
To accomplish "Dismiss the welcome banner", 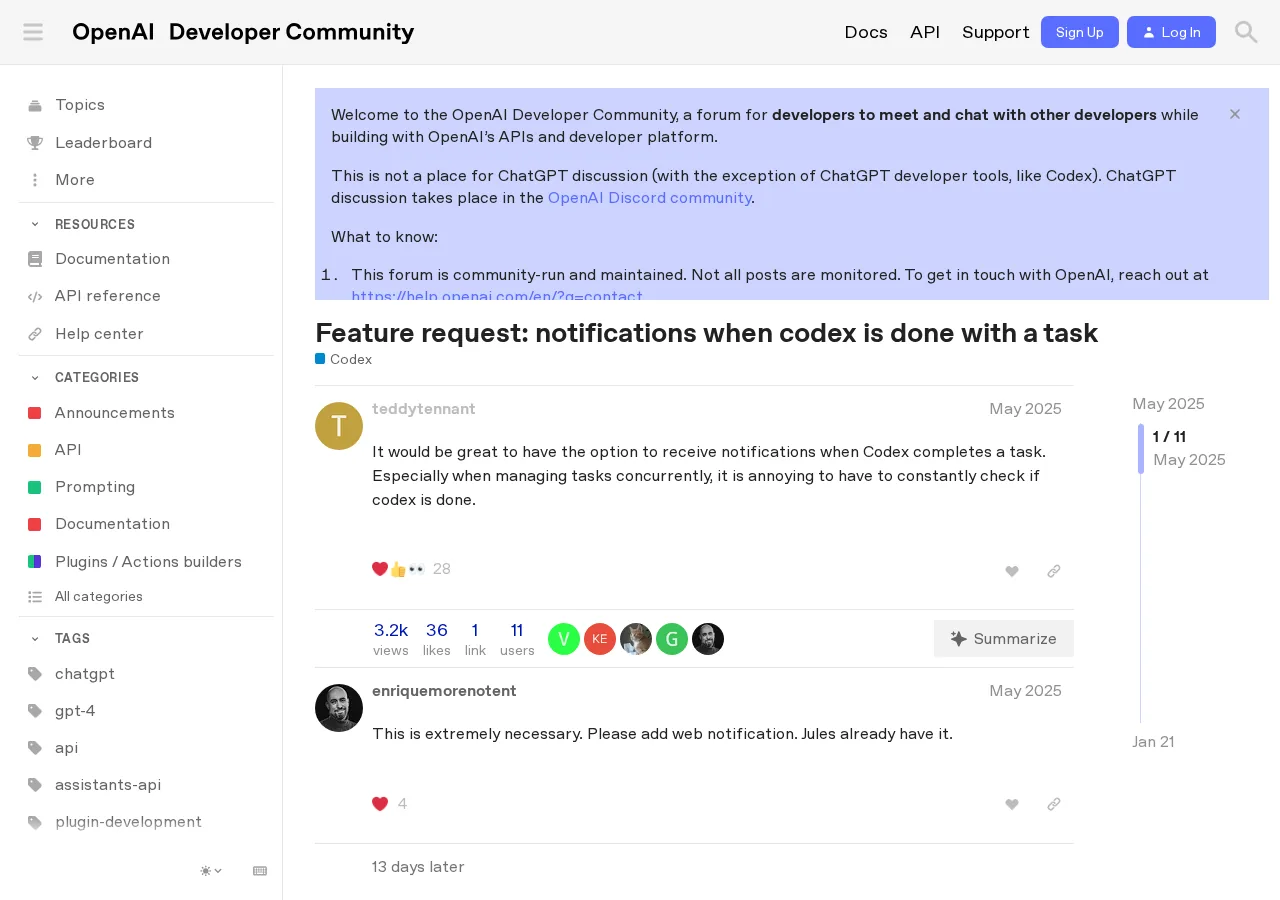I will click(x=1235, y=114).
